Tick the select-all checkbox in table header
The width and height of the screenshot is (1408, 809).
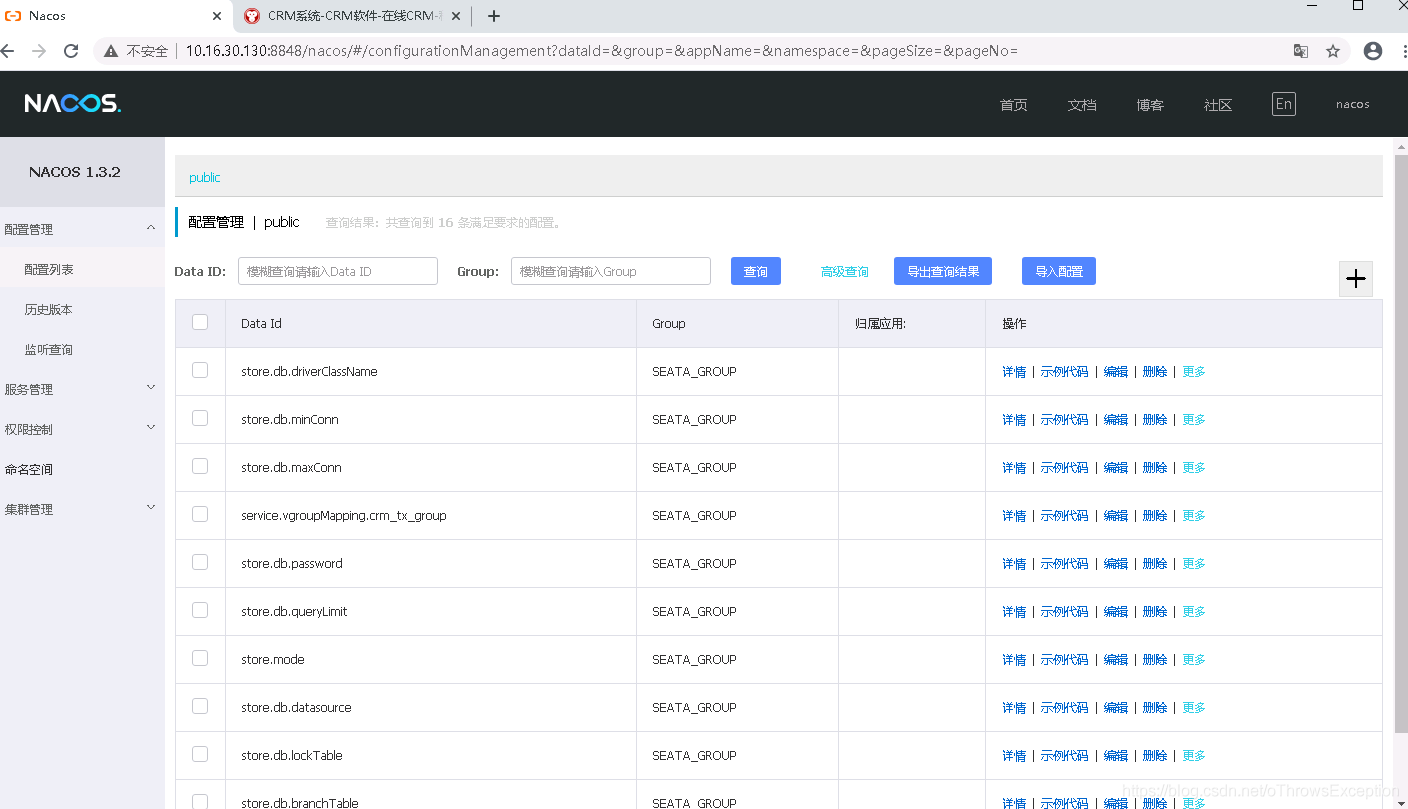[x=200, y=322]
